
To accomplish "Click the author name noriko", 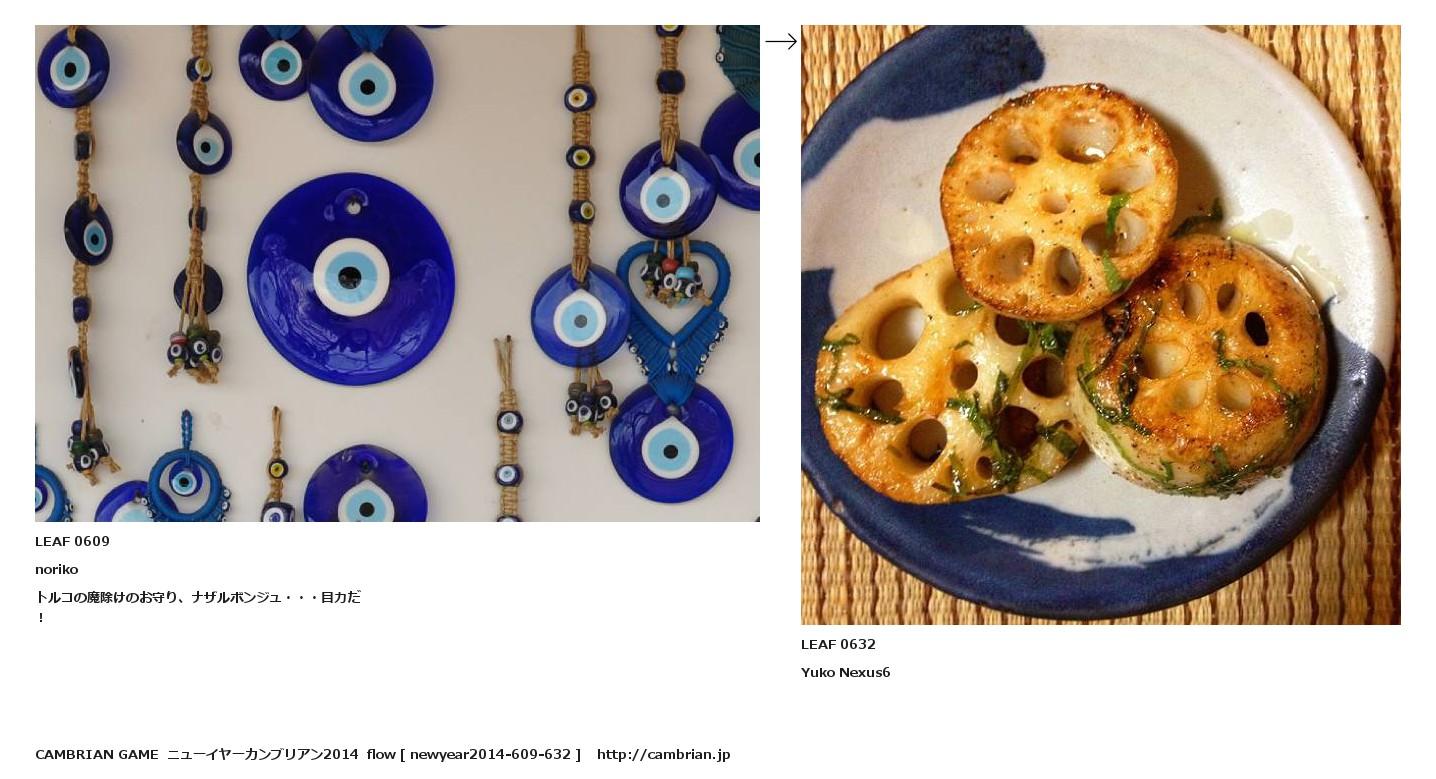I will (x=56, y=569).
